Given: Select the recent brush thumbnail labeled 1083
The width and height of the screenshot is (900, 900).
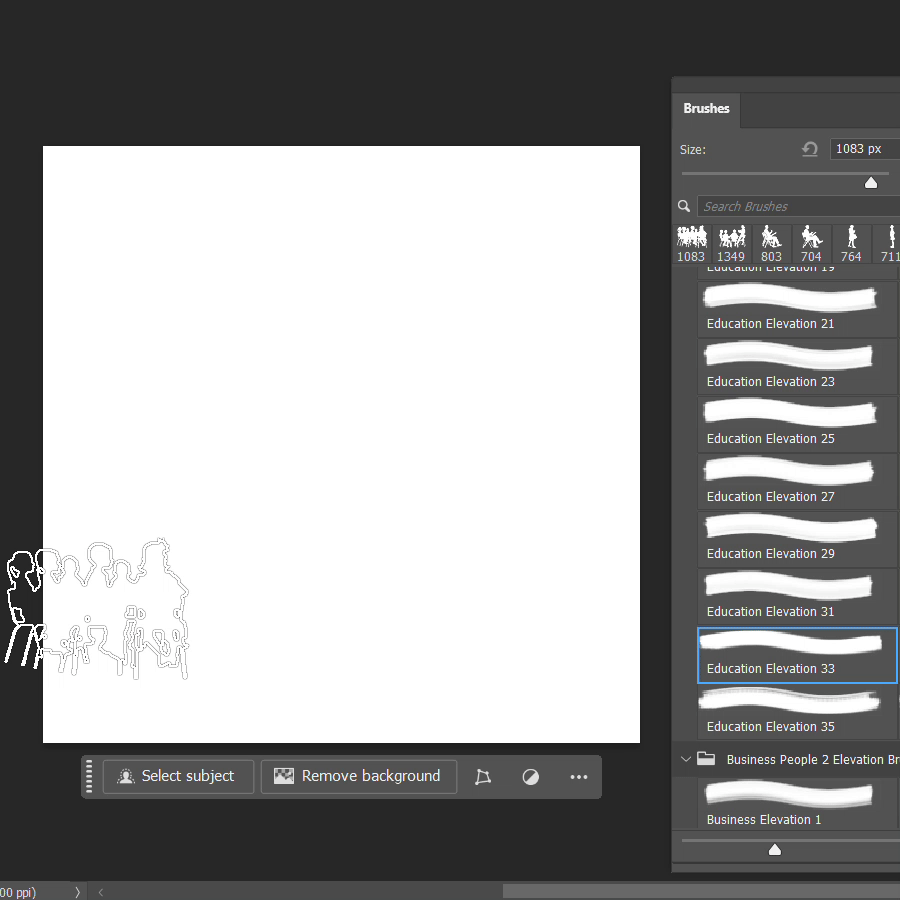Looking at the screenshot, I should point(691,243).
